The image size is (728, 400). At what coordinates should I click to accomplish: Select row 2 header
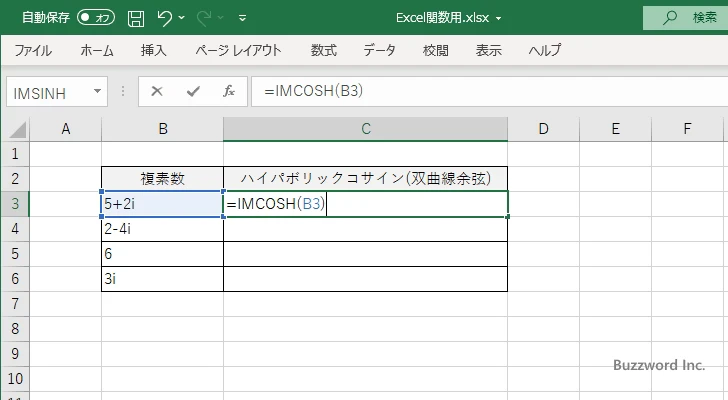(15, 179)
